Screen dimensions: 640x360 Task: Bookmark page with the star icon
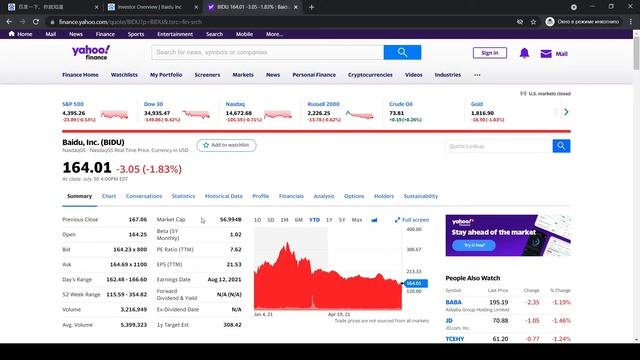click(x=533, y=22)
